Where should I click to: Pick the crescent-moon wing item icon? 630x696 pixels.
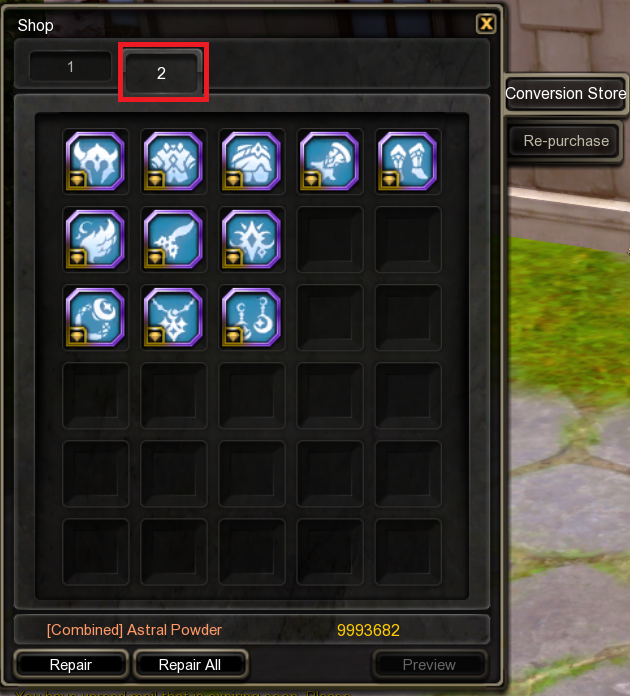[x=95, y=239]
